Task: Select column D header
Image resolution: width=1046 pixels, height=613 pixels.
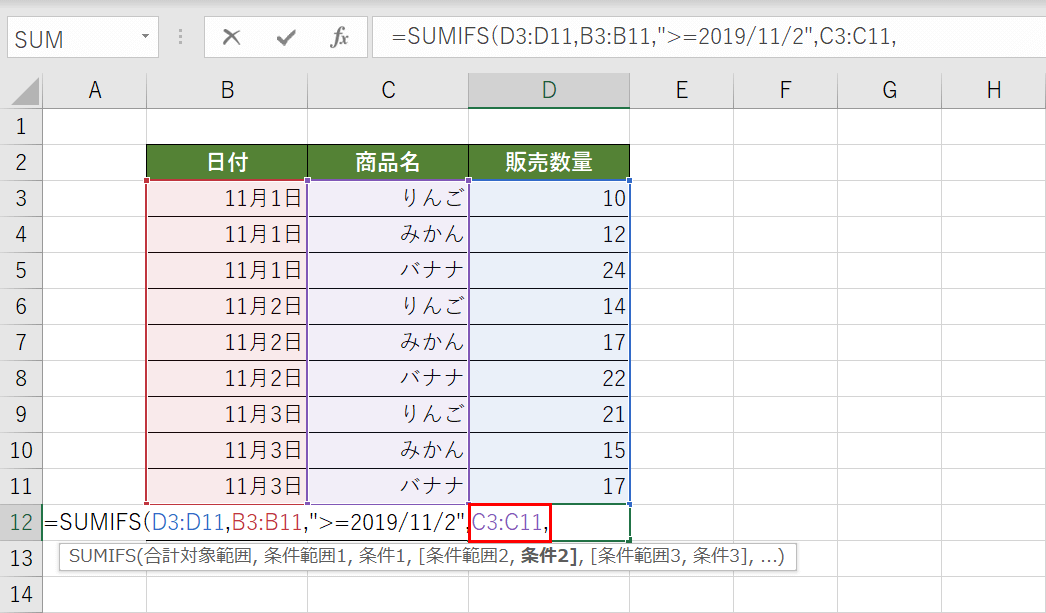Action: (548, 90)
